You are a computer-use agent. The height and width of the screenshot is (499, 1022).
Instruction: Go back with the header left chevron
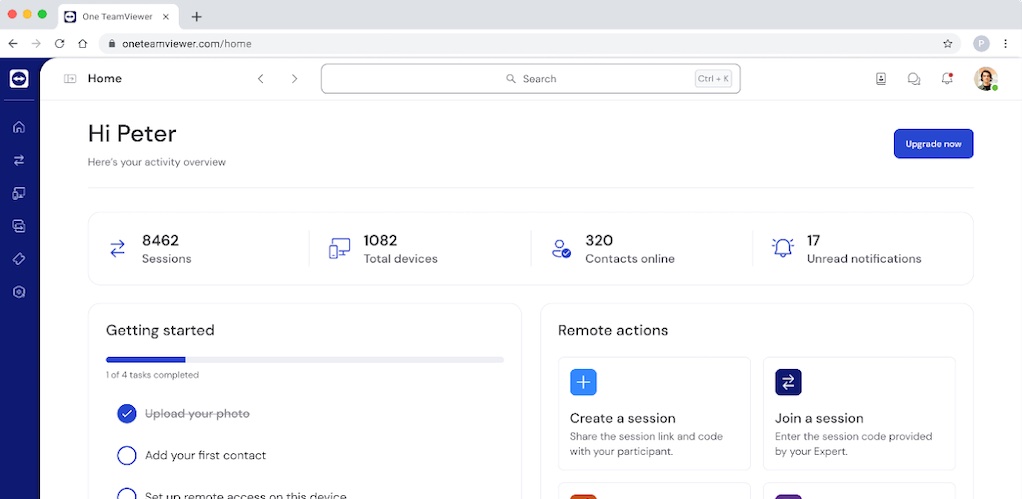[261, 79]
